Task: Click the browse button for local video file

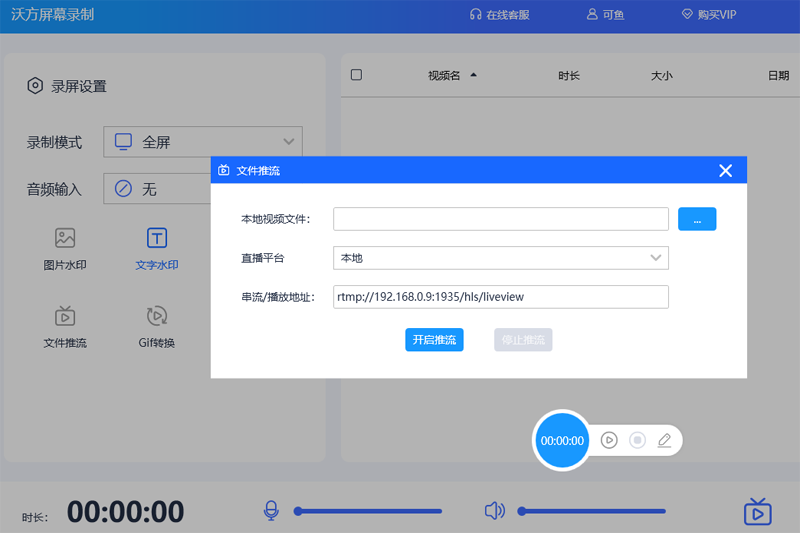Action: click(x=697, y=219)
